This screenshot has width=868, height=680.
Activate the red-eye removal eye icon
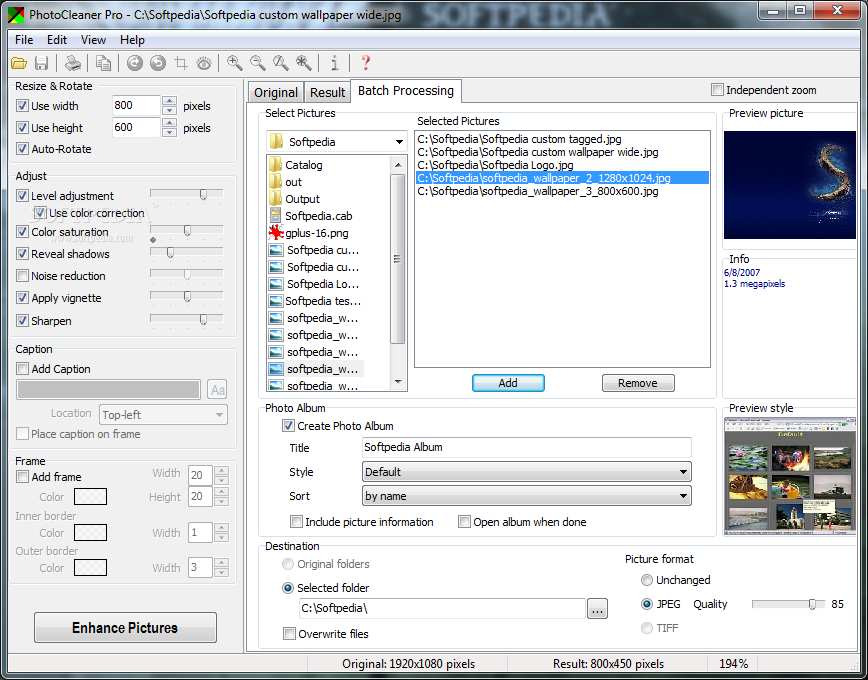click(204, 63)
